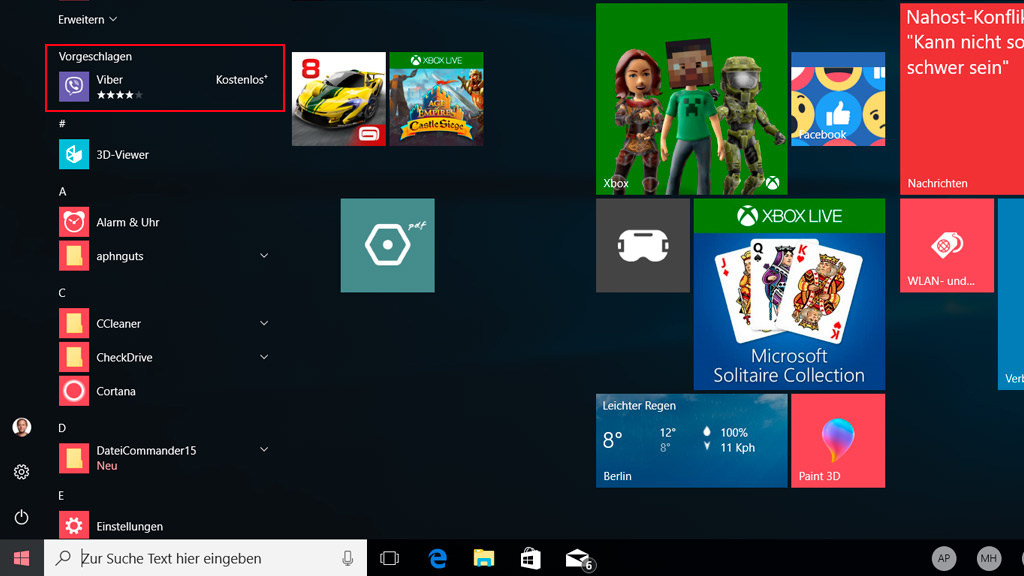The width and height of the screenshot is (1024, 576).
Task: Open File Explorer from taskbar
Action: (484, 558)
